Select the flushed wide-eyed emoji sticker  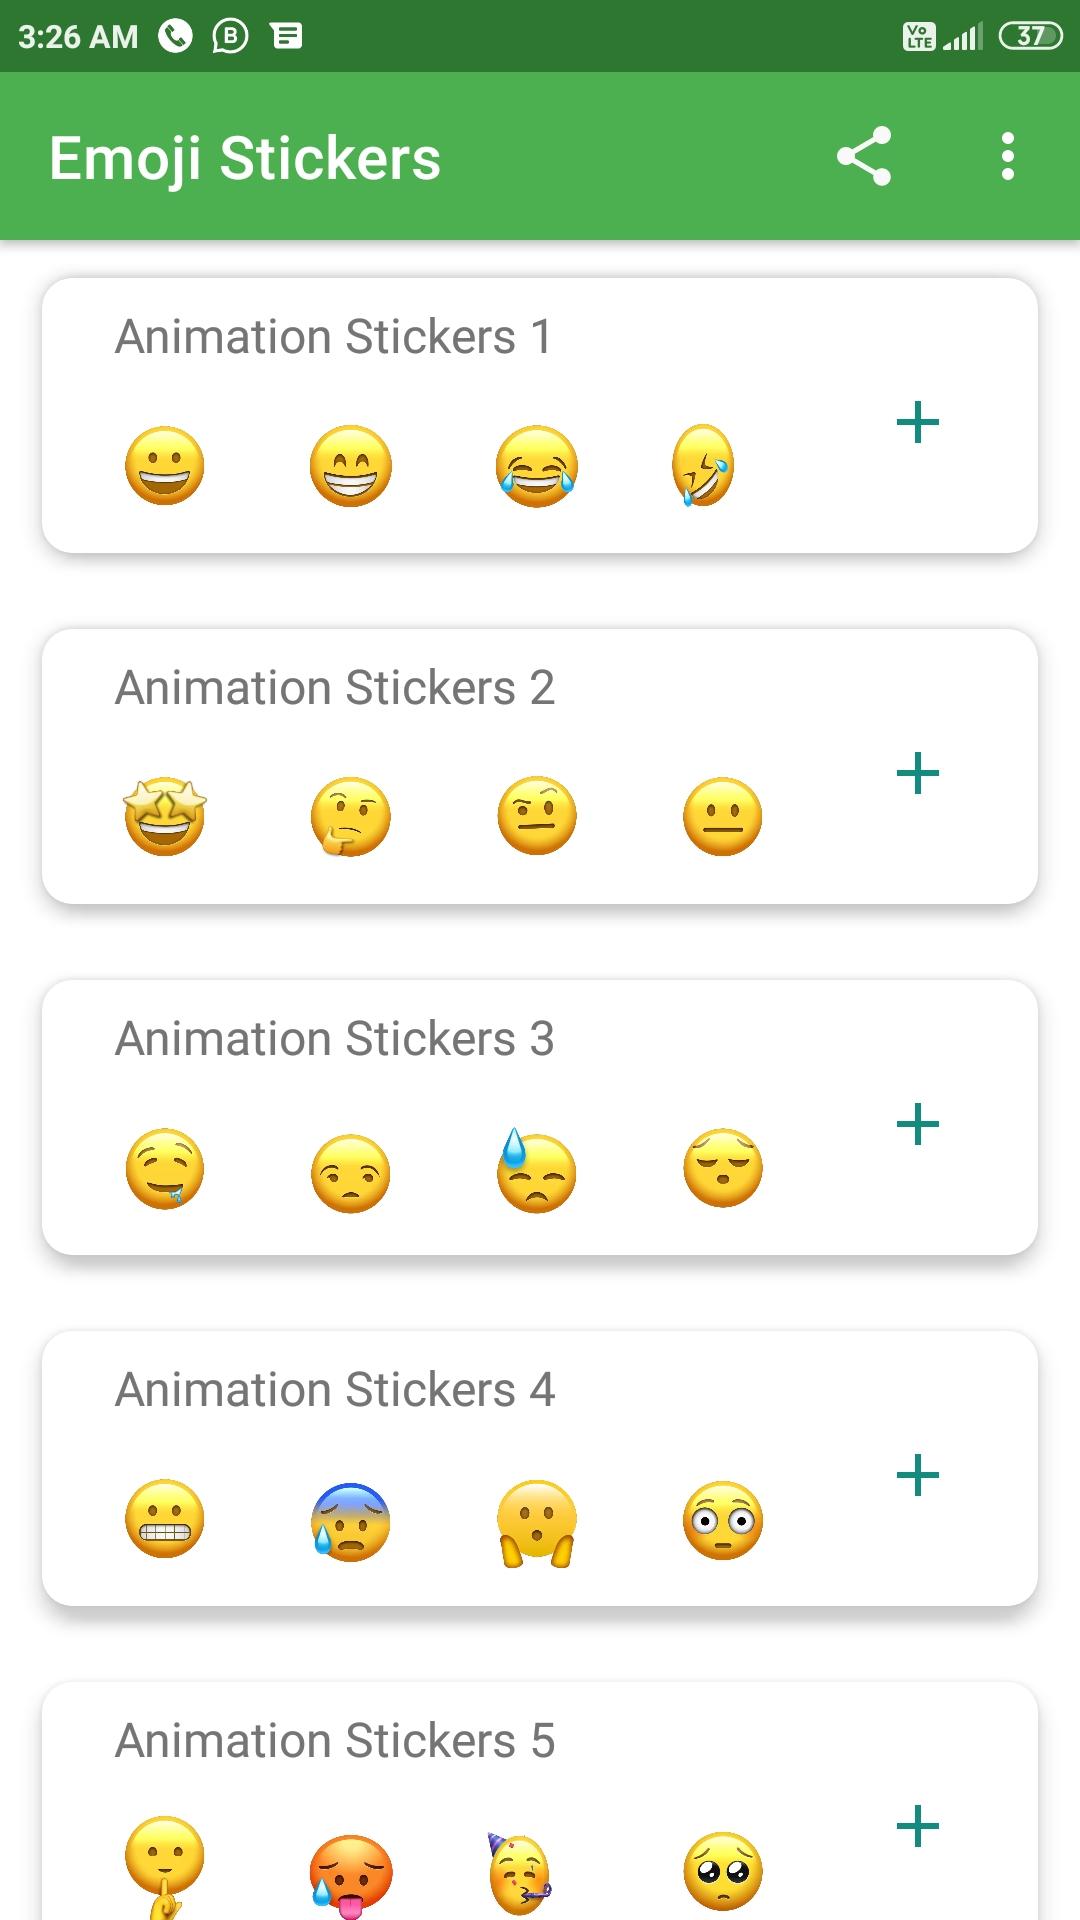click(723, 1520)
